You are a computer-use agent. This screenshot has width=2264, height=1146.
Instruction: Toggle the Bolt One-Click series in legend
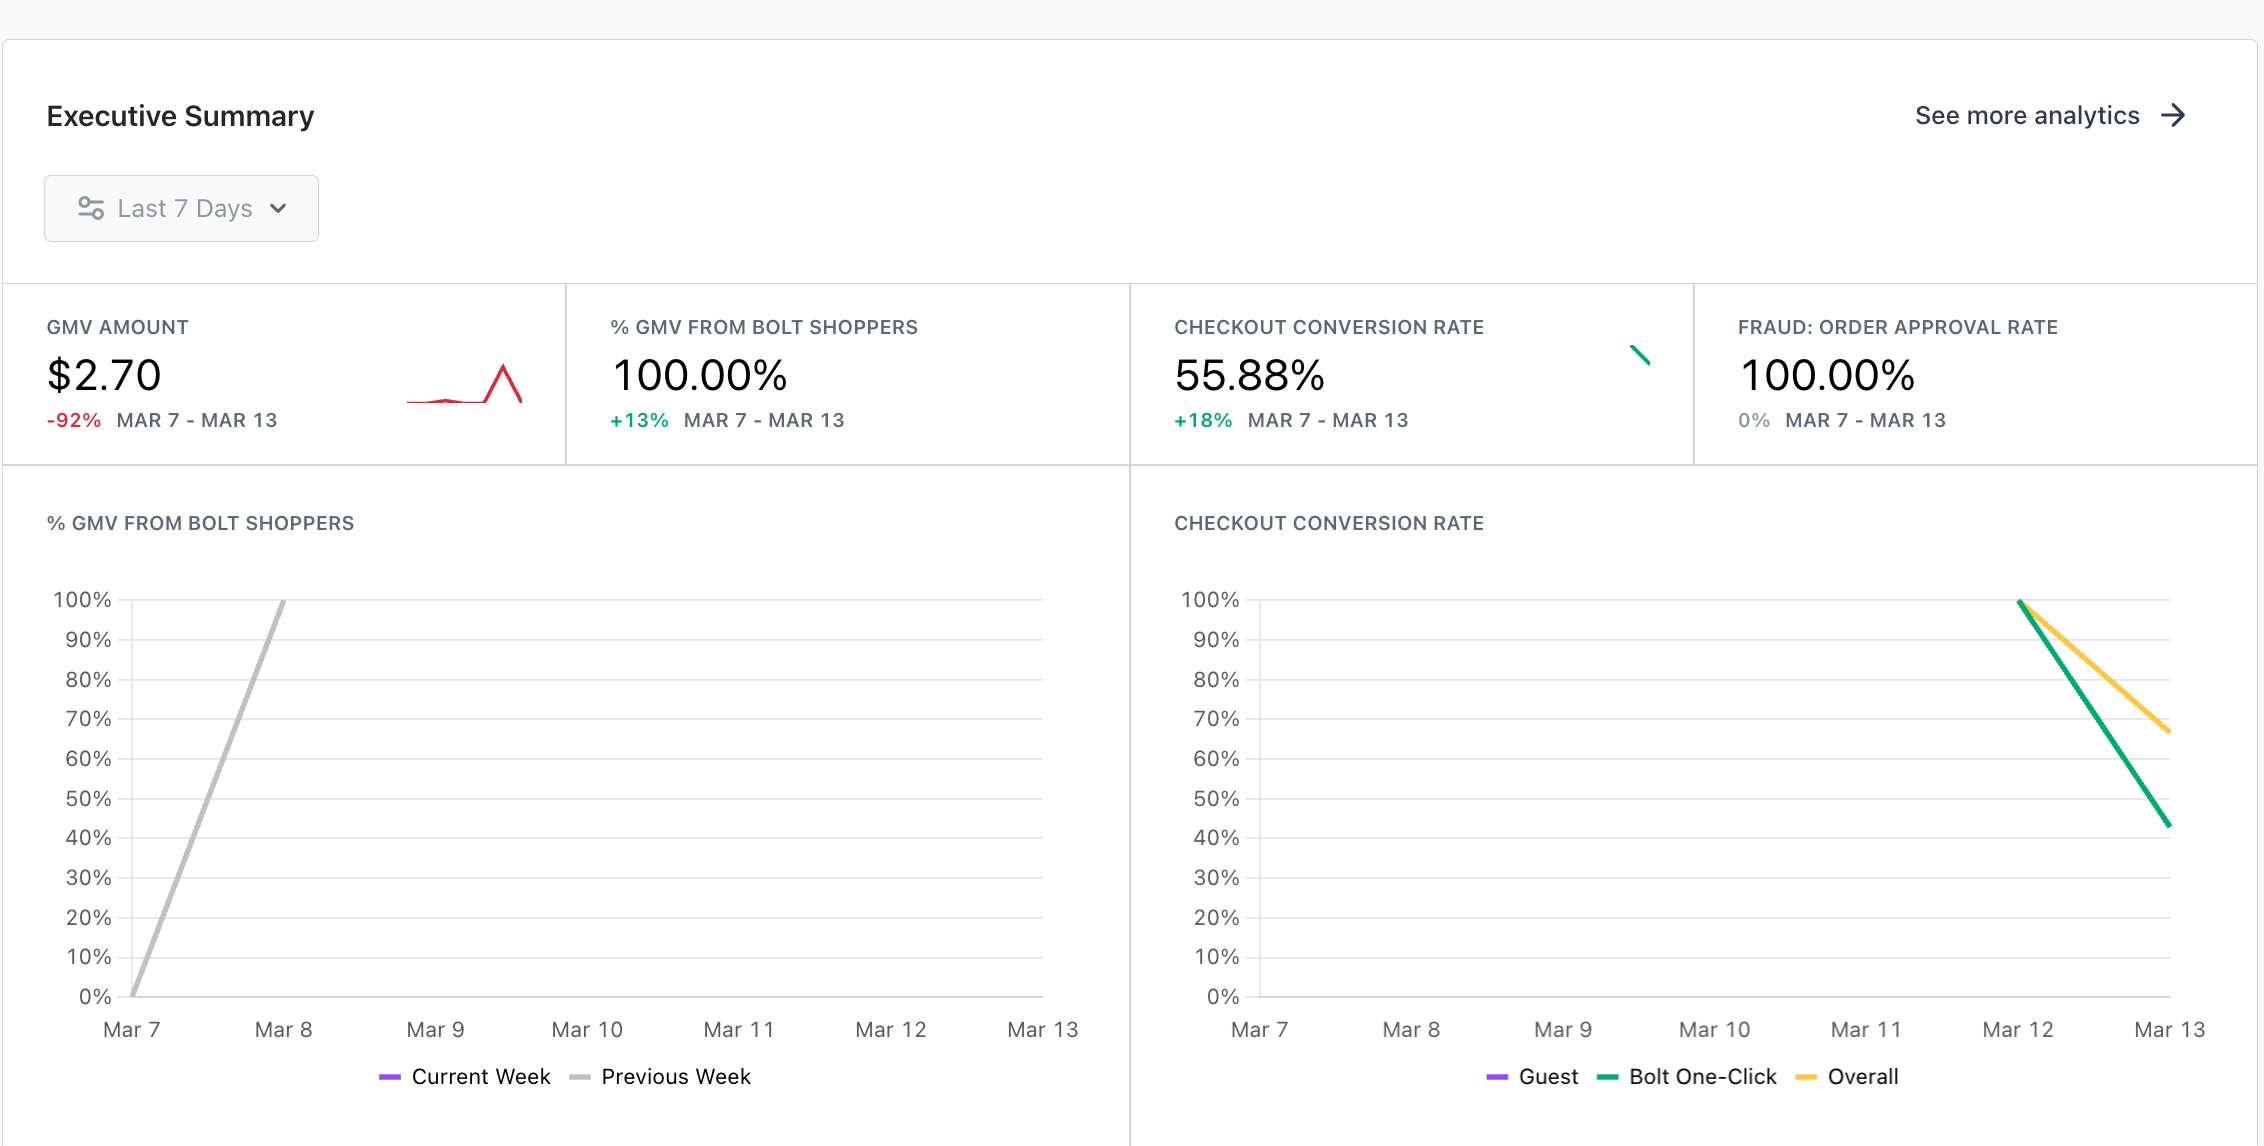coord(1687,1077)
